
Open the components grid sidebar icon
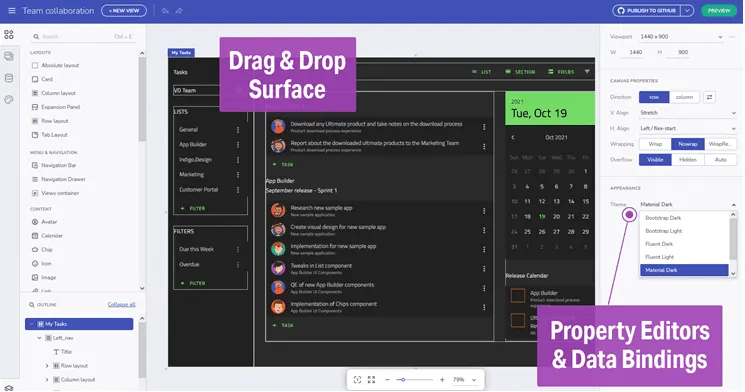coord(9,35)
